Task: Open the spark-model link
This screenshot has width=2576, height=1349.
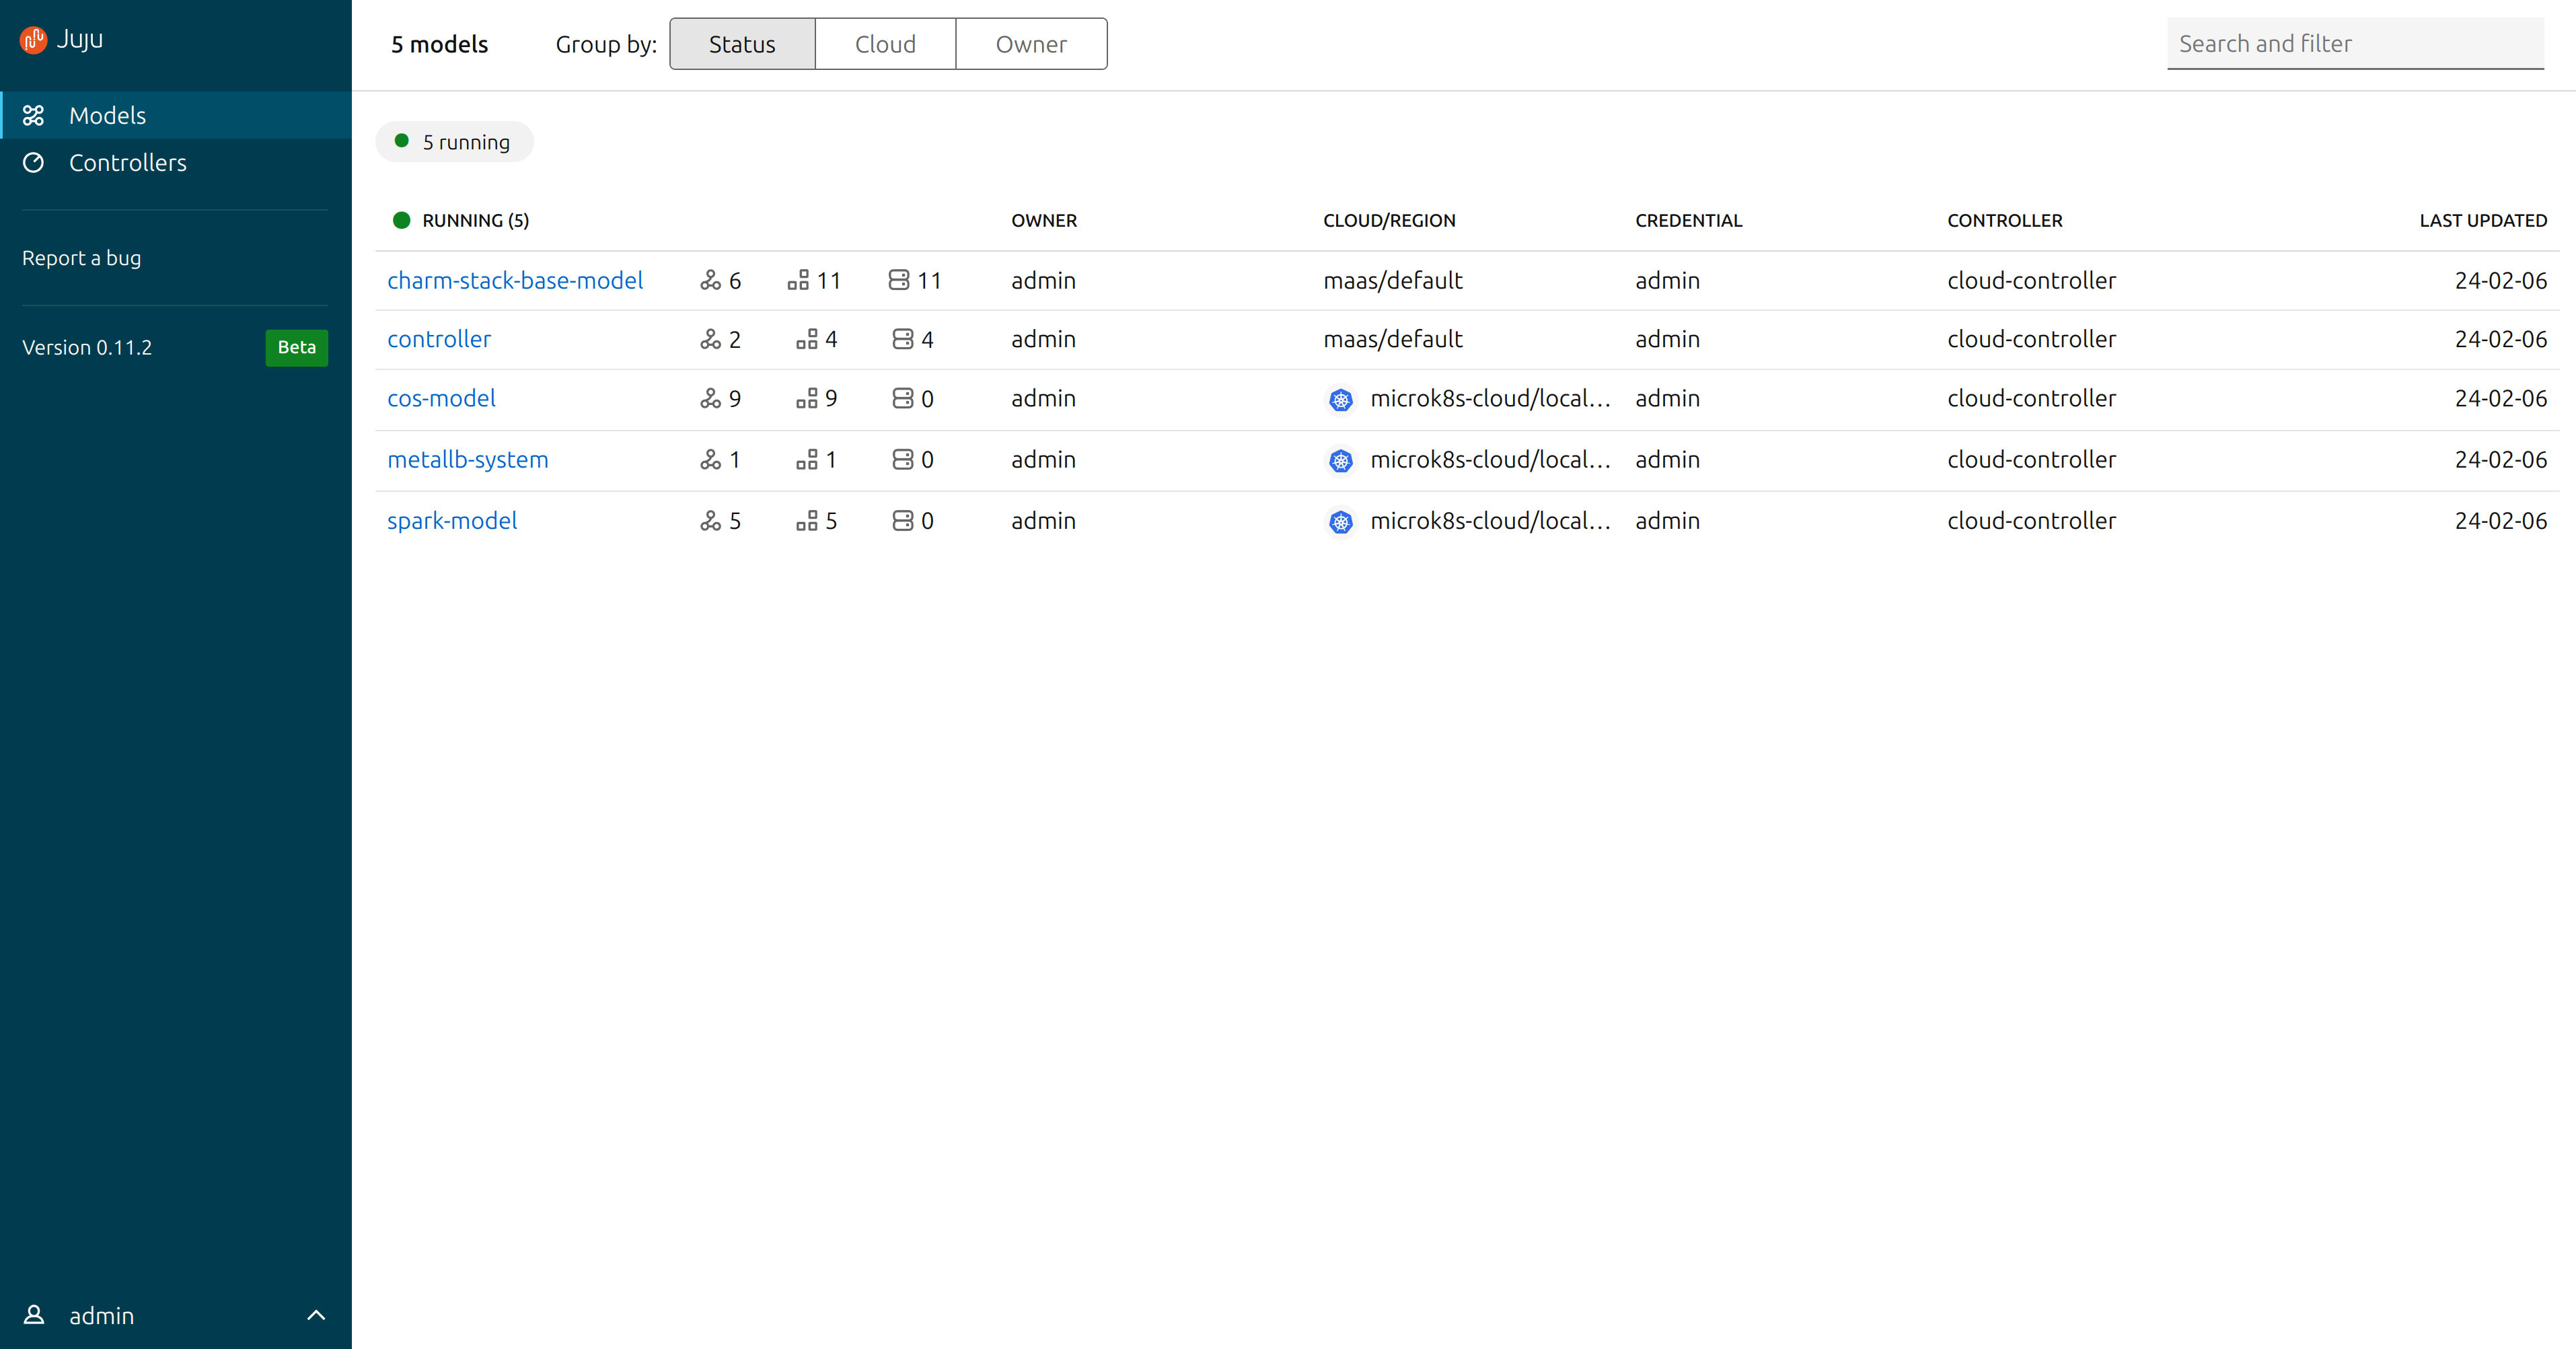Action: [x=452, y=520]
